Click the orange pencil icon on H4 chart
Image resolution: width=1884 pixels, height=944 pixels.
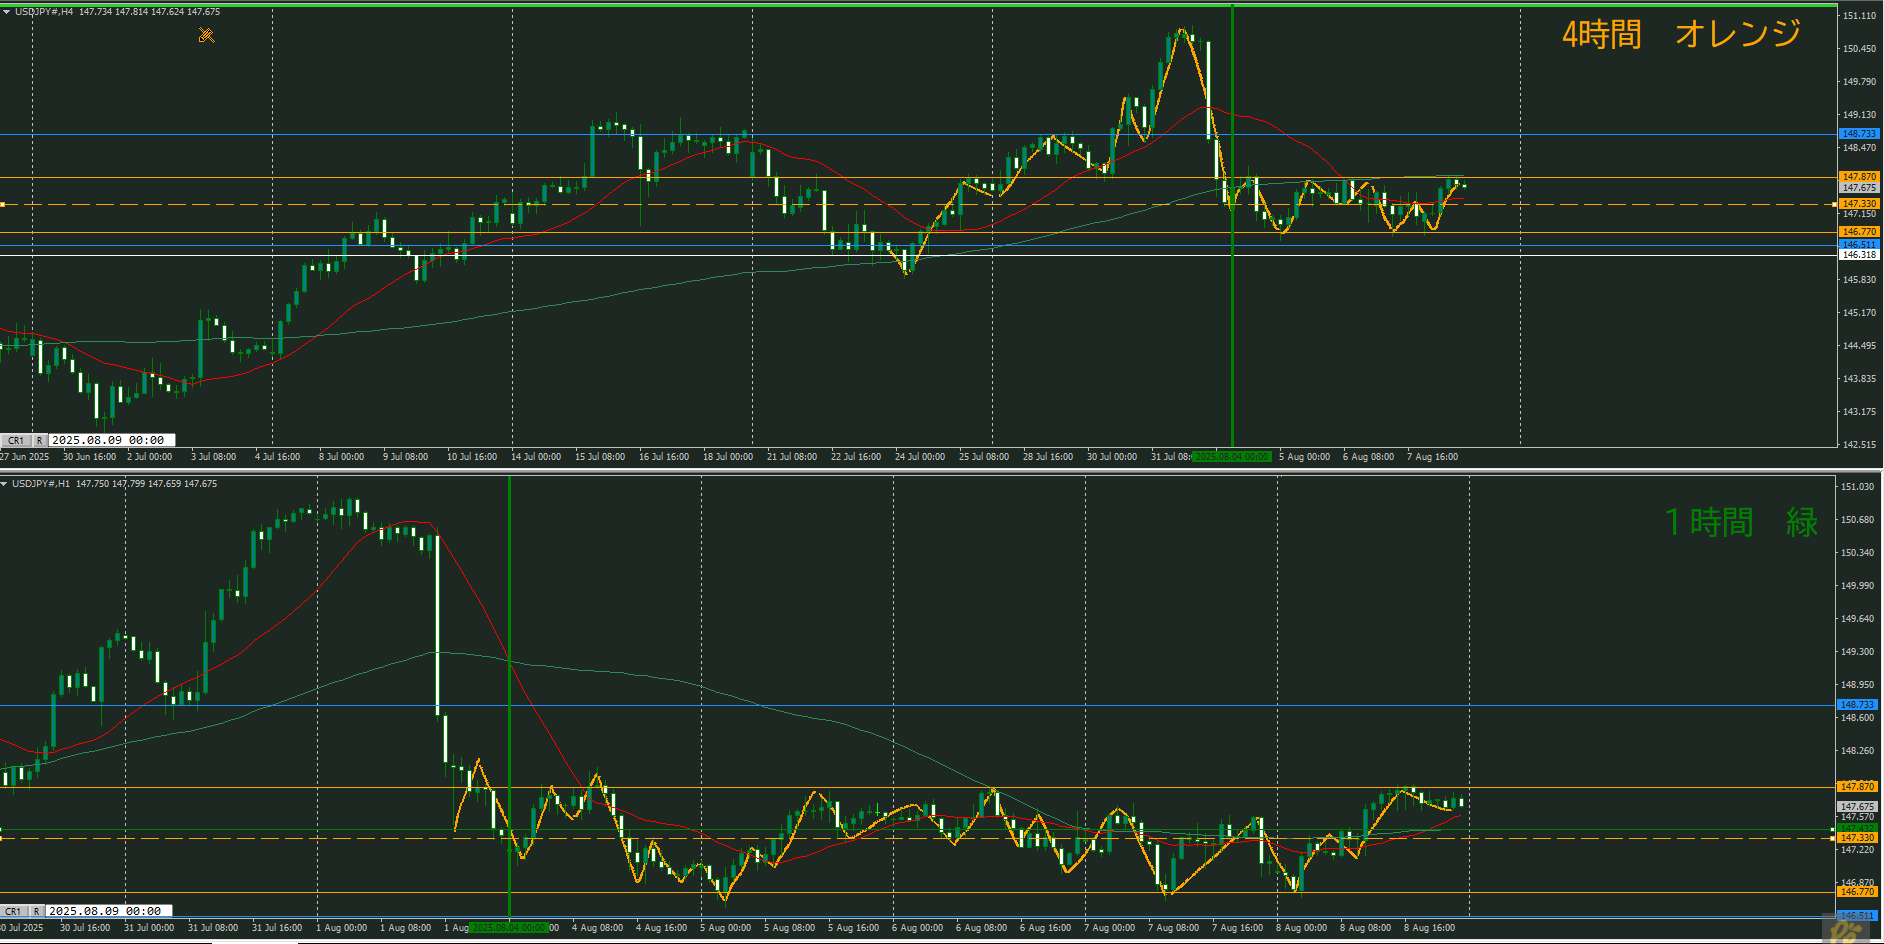point(206,36)
